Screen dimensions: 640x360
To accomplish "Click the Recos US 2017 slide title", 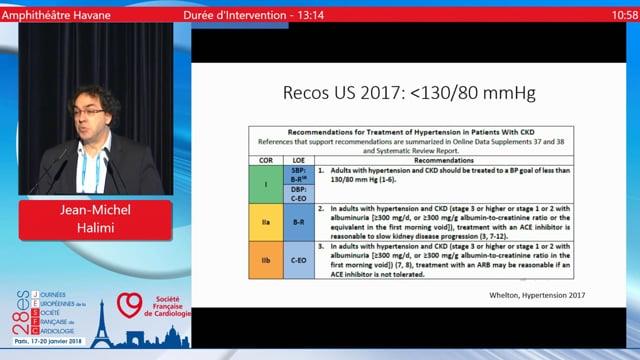I will [x=409, y=93].
